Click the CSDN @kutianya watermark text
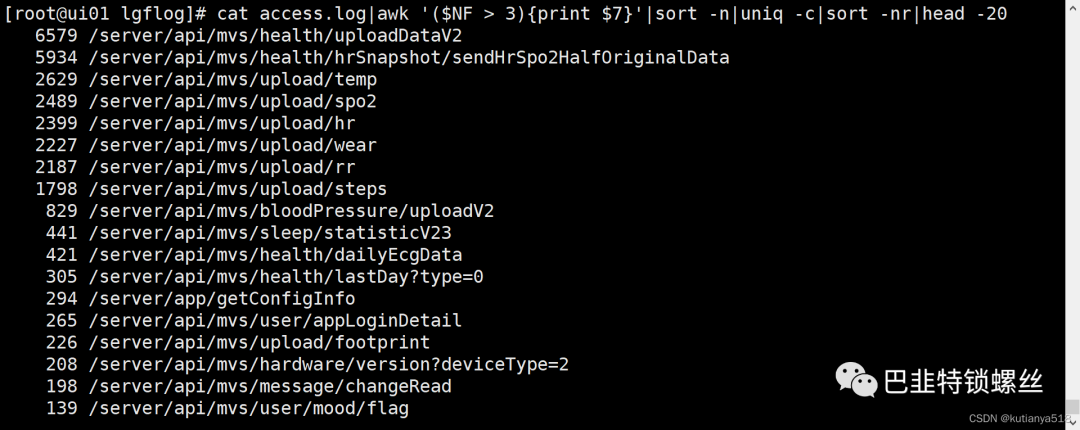The width and height of the screenshot is (1080, 430). (x=1021, y=419)
